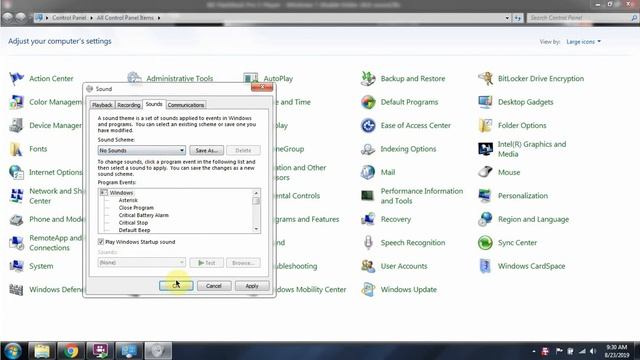This screenshot has height=360, width=640.
Task: Open the Recovery icon
Action: [x=368, y=219]
